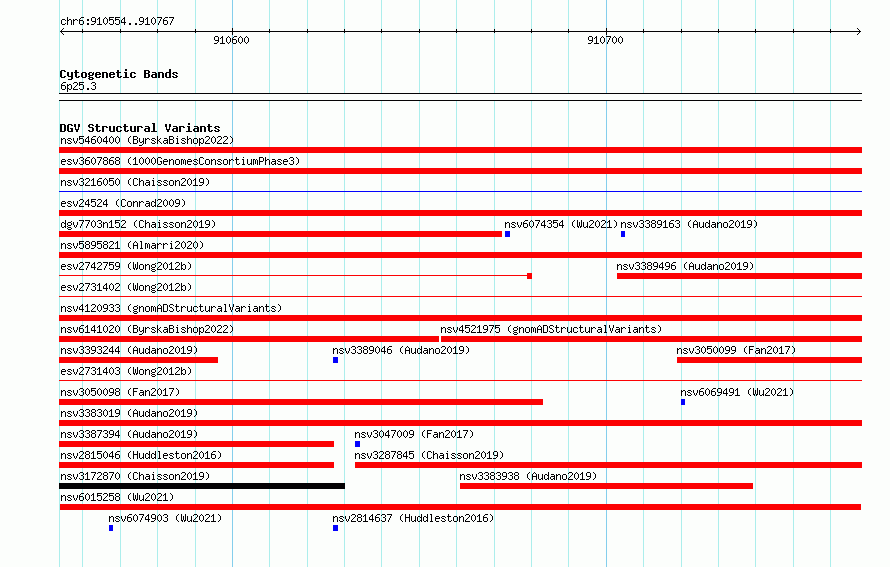Viewport: 890px width, 567px height.
Task: Click nsv3393244 (Audano2019) label
Action: [x=129, y=350]
